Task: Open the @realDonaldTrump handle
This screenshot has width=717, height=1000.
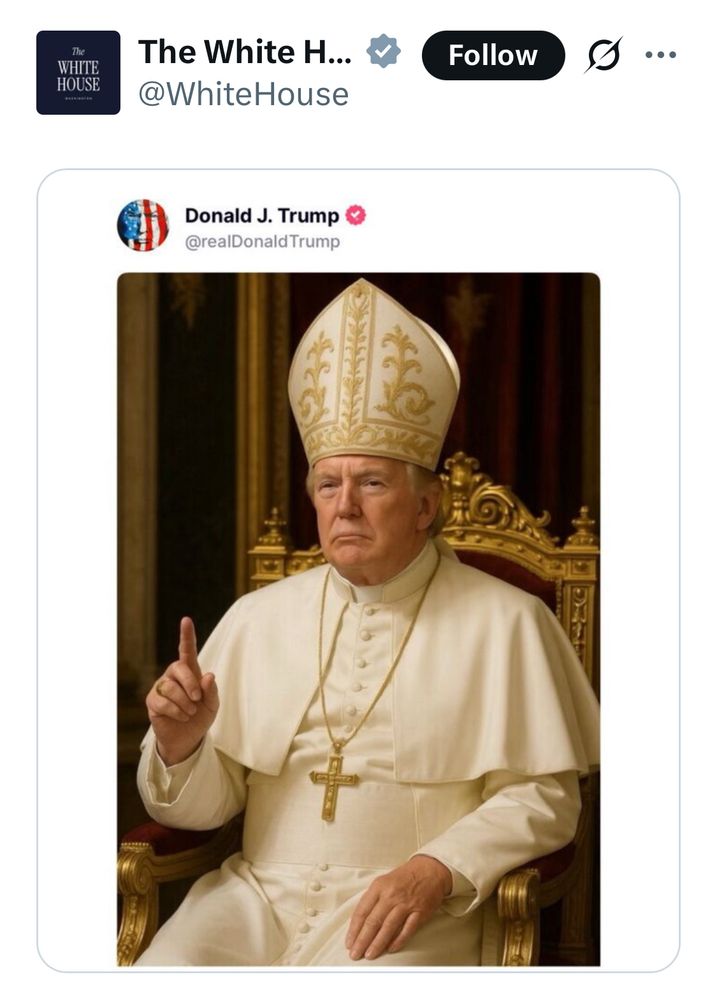Action: [x=262, y=241]
